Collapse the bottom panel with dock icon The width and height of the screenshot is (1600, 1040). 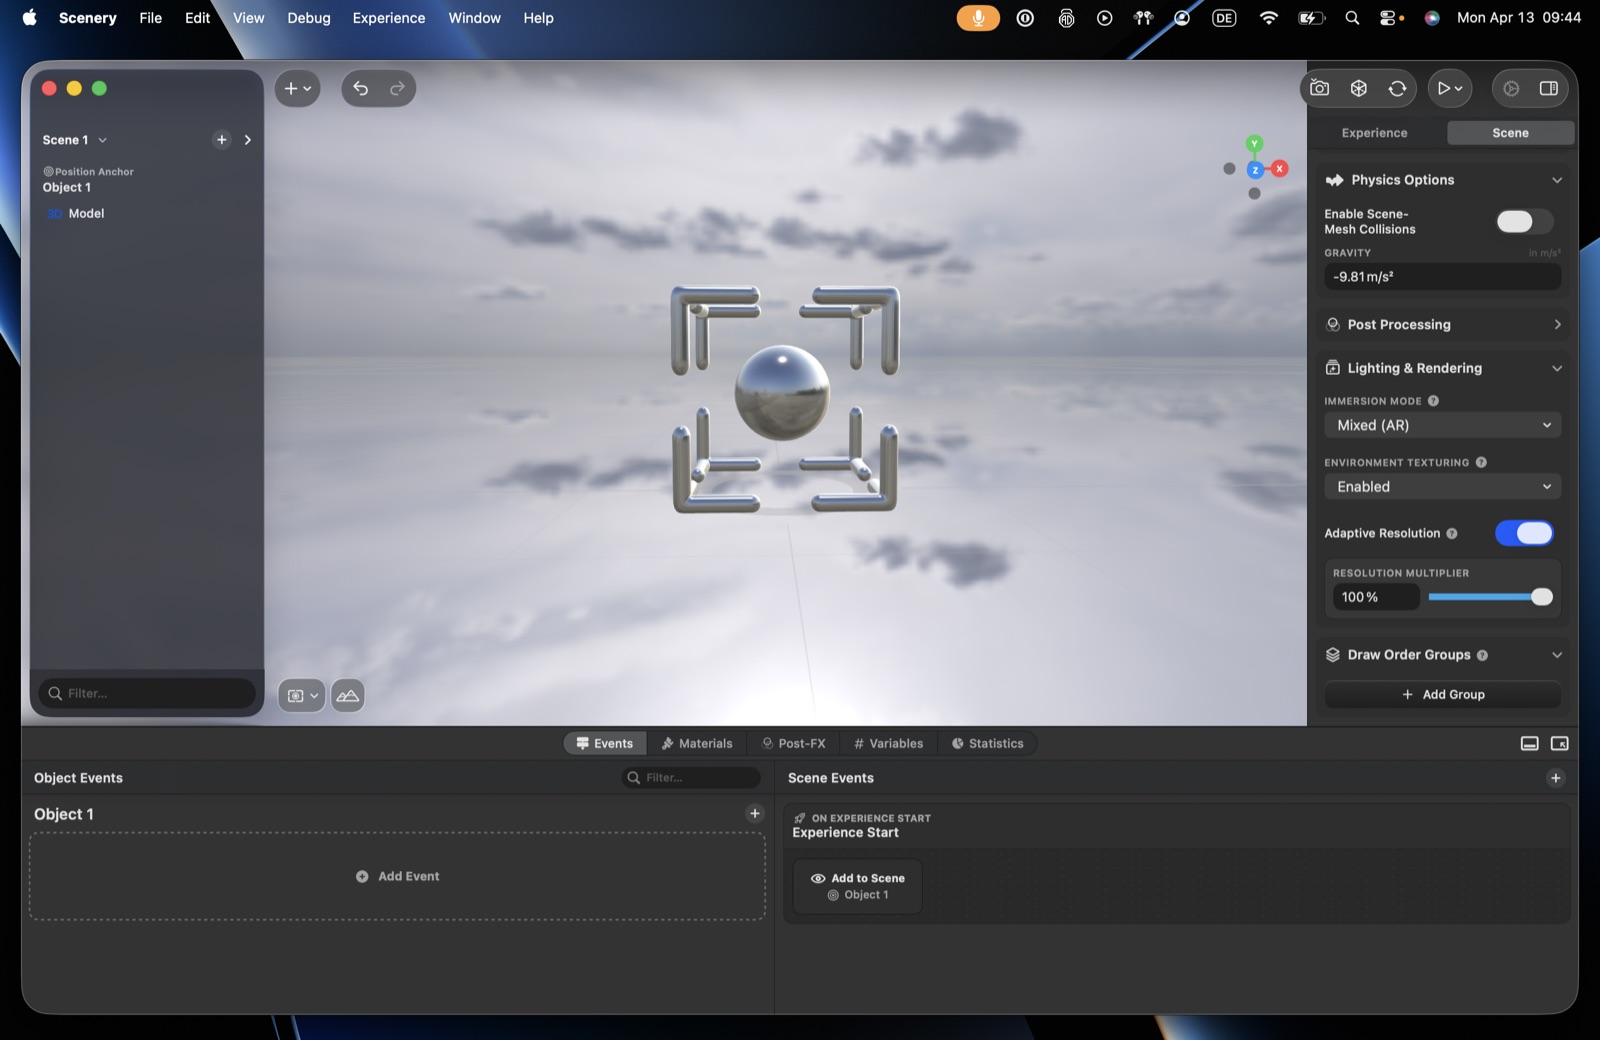pos(1529,743)
